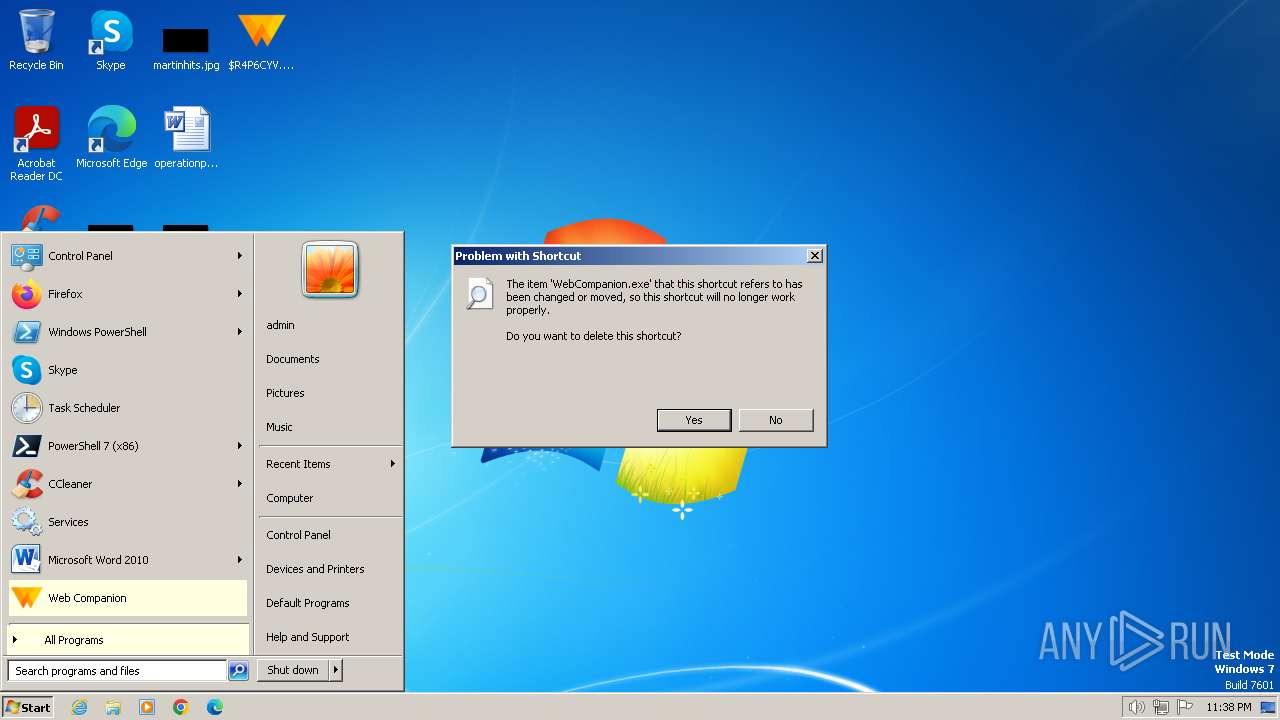Click the network tray icon

[x=1161, y=707]
